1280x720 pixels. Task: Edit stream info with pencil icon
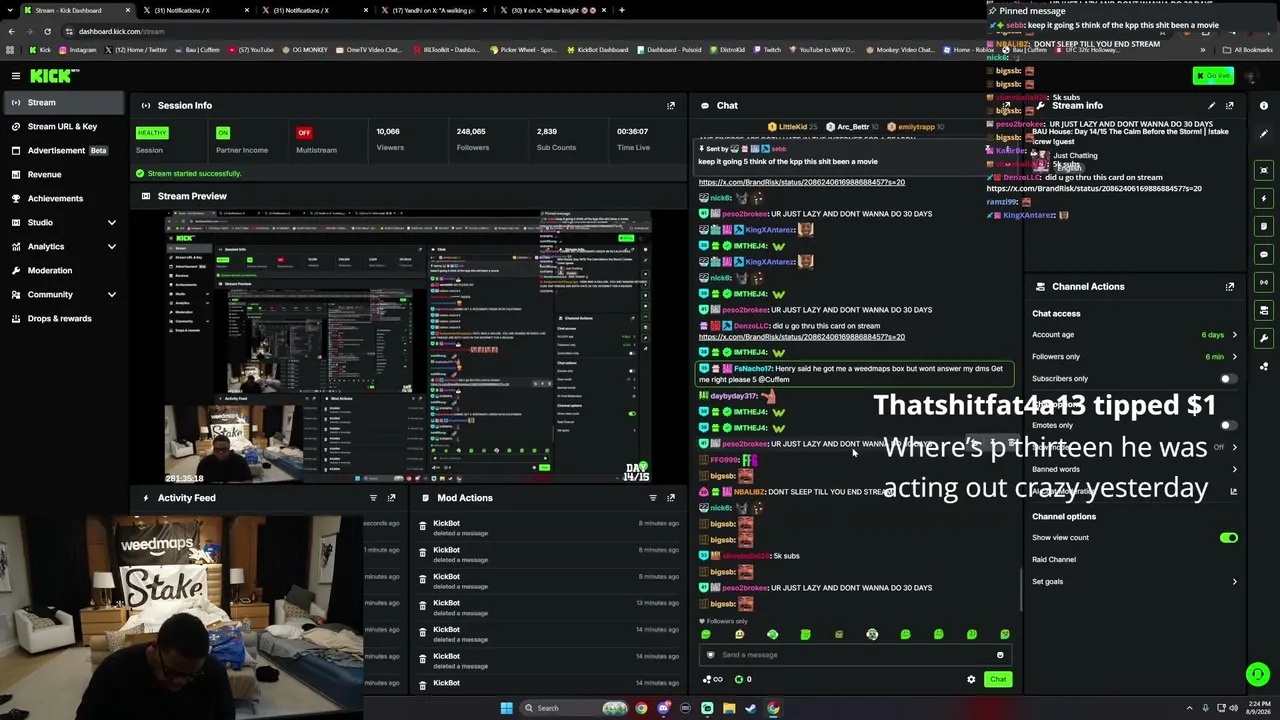1212,105
